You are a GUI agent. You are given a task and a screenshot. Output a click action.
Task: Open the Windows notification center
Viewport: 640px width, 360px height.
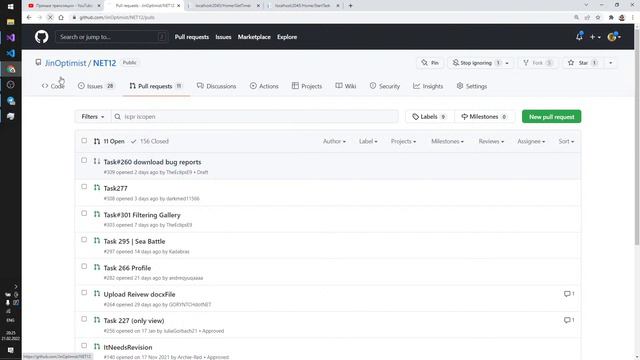pos(11,351)
